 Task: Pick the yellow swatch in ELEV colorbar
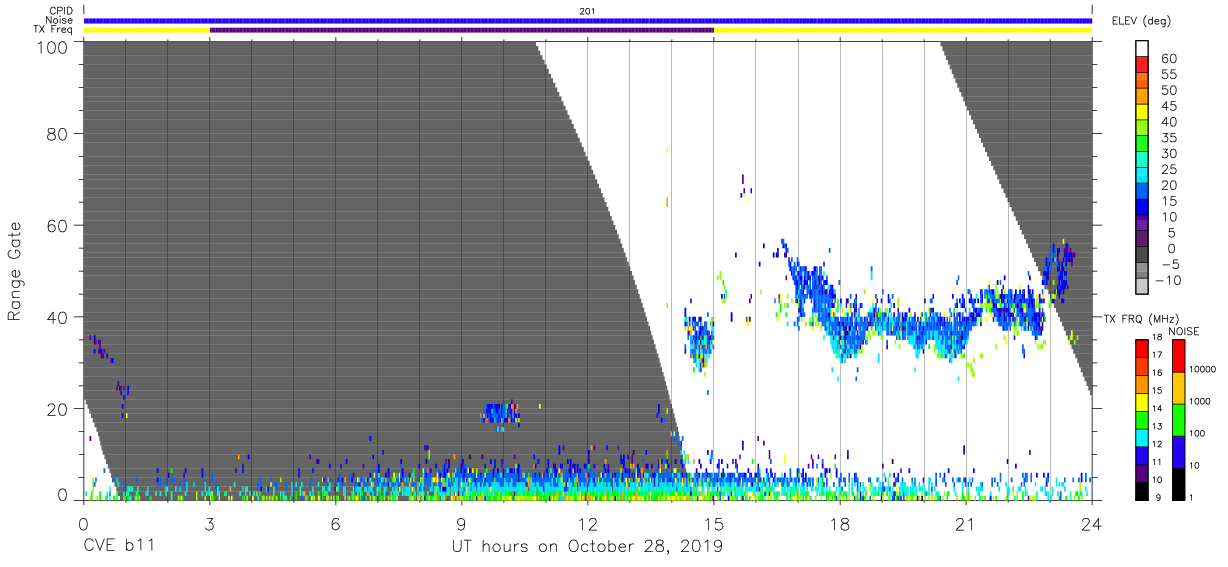coord(1141,114)
